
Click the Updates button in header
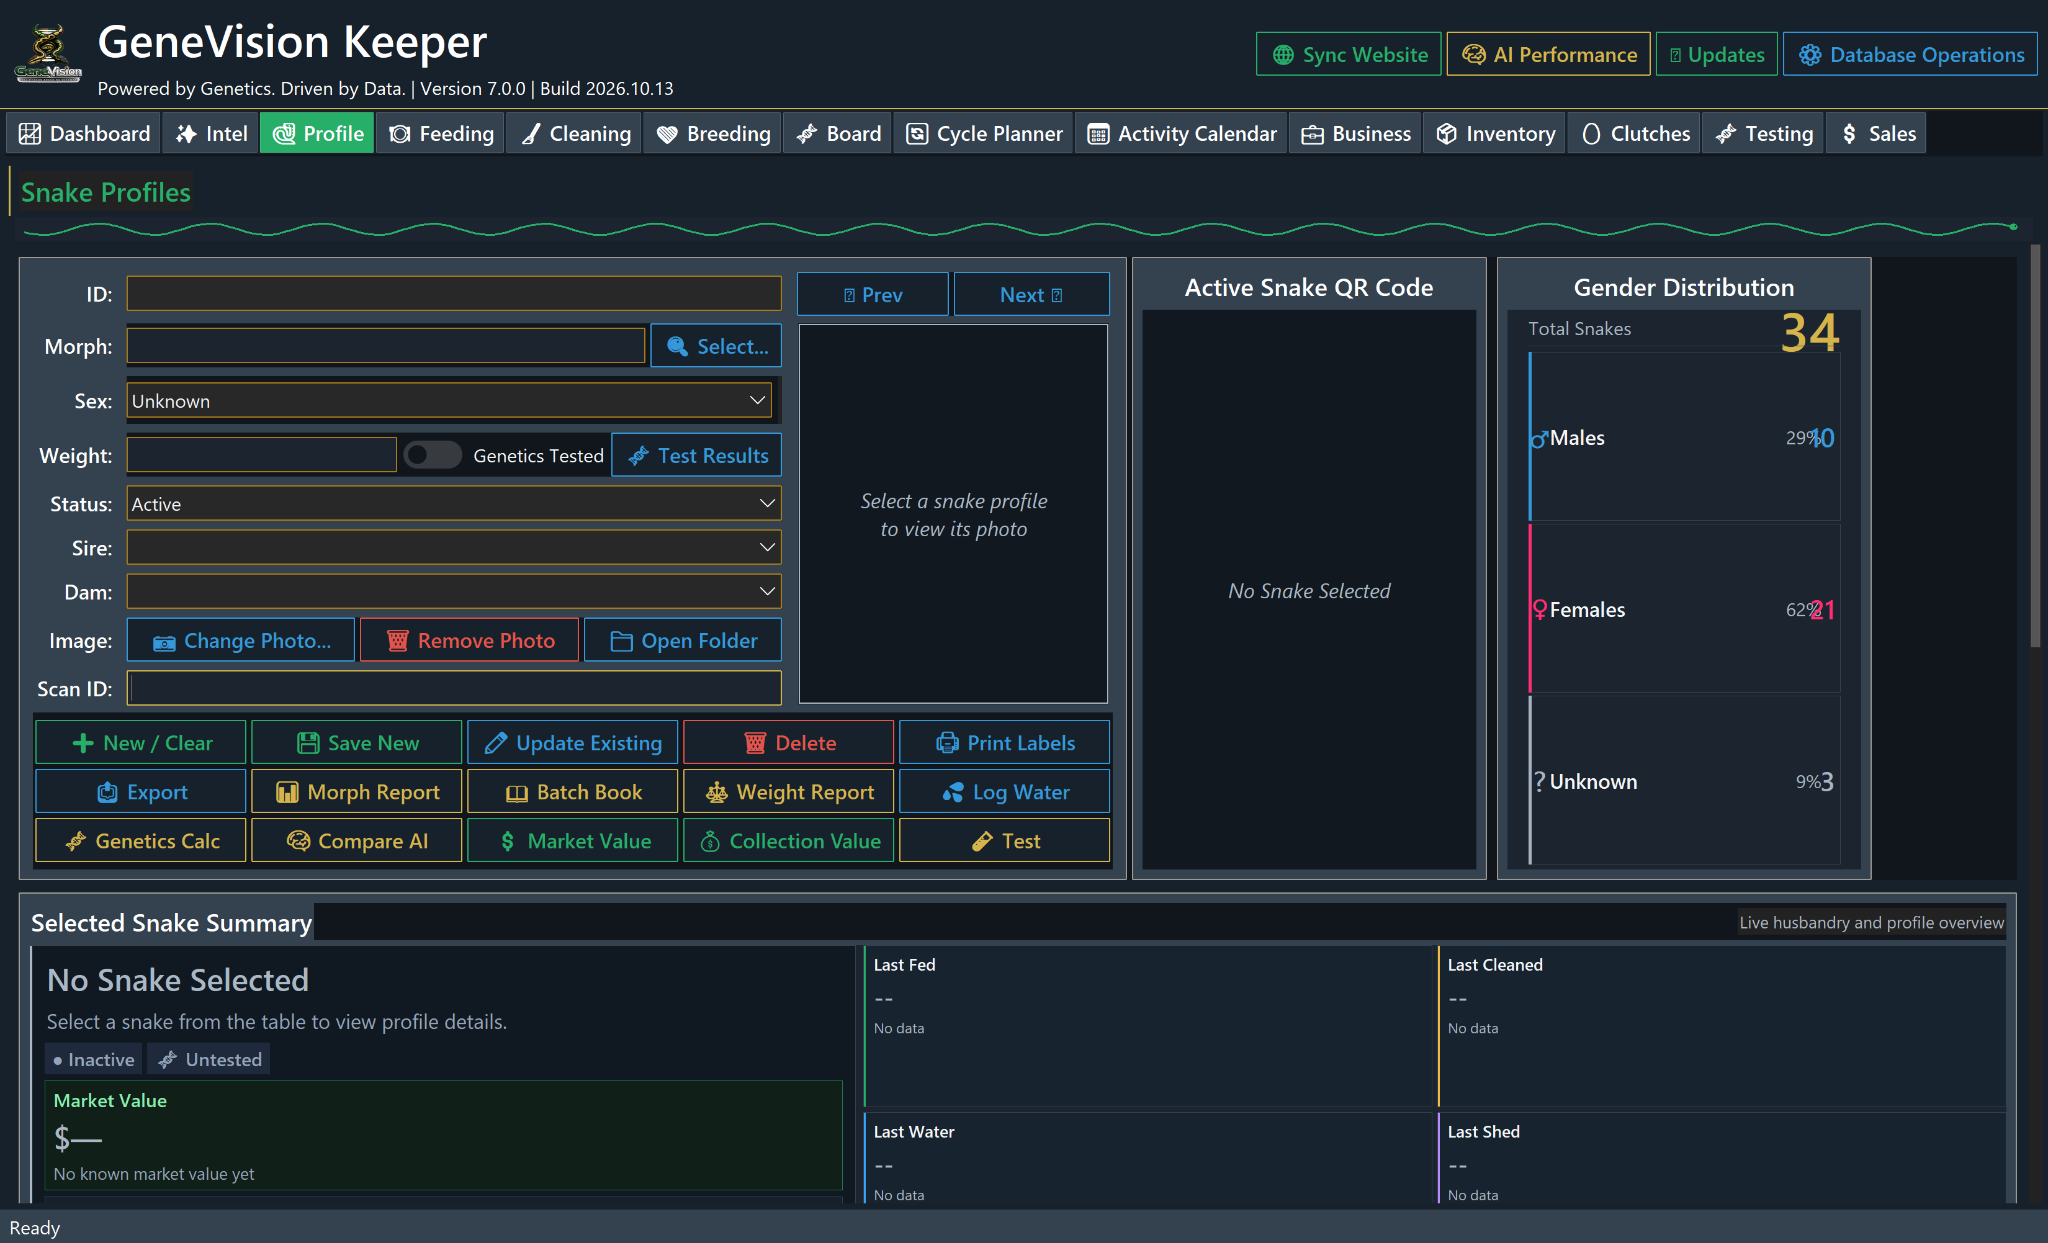coord(1717,55)
